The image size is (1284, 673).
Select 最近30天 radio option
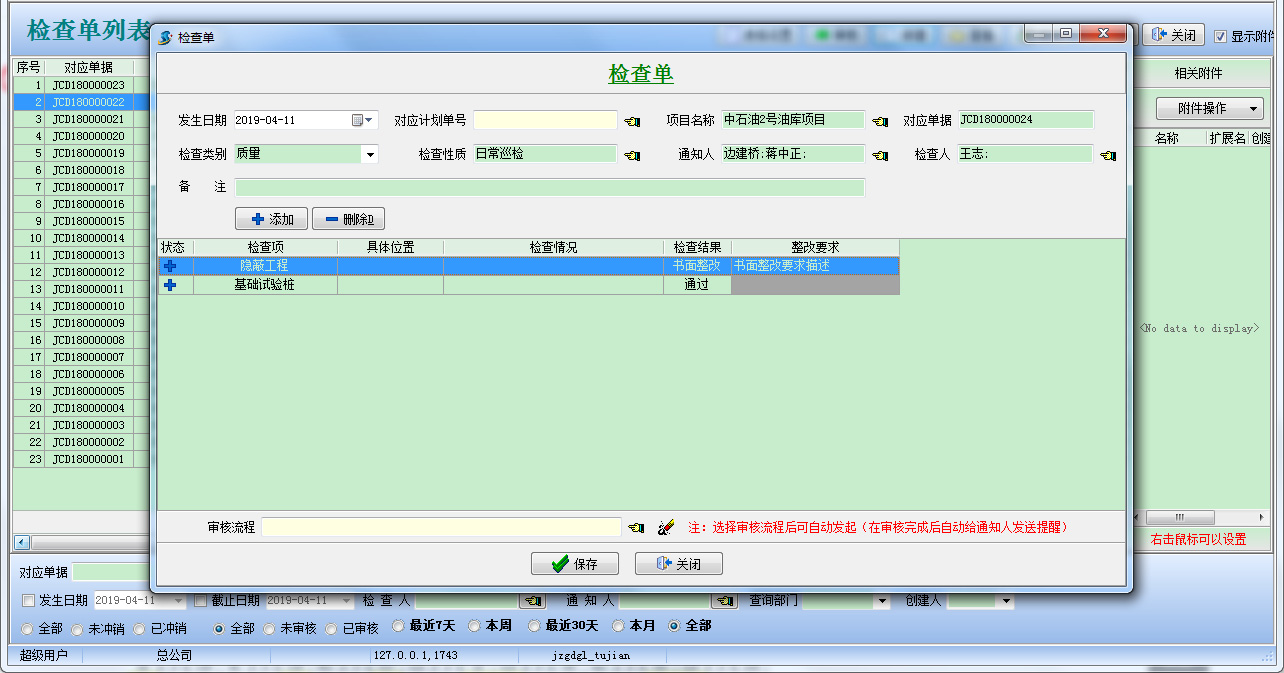[534, 626]
